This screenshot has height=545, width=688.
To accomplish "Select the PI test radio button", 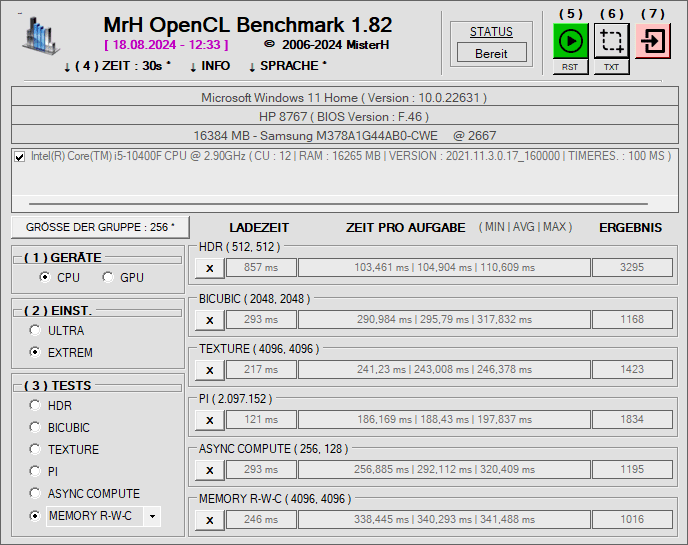I will 35,471.
